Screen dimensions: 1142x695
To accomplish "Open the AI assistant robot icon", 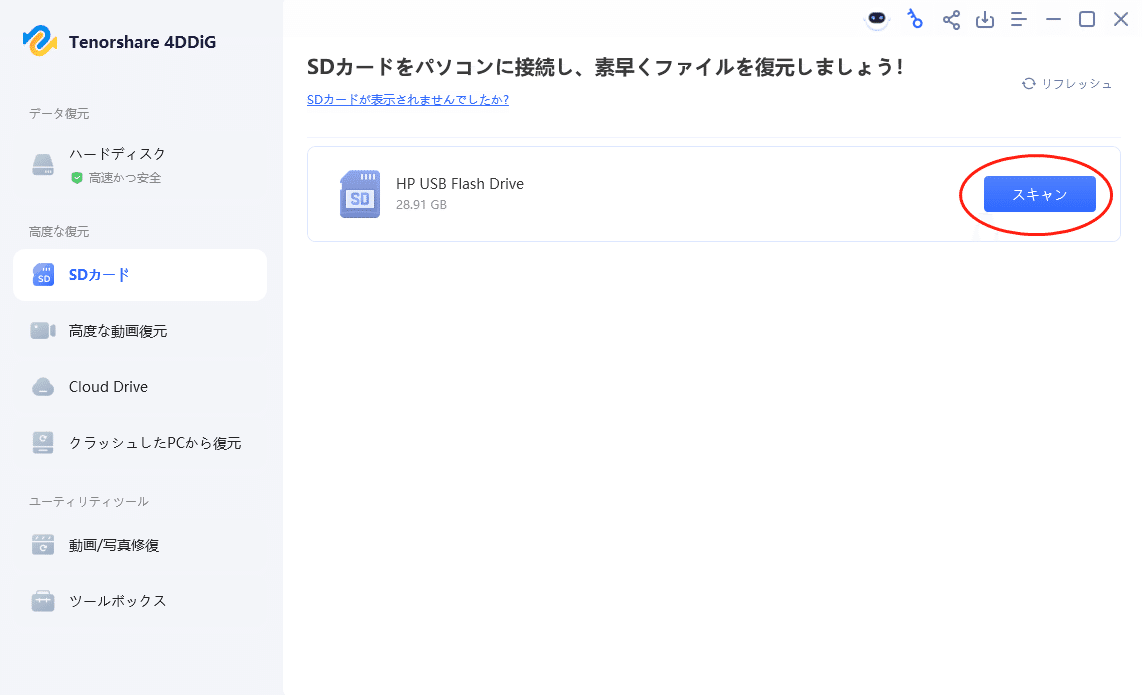I will pos(876,19).
